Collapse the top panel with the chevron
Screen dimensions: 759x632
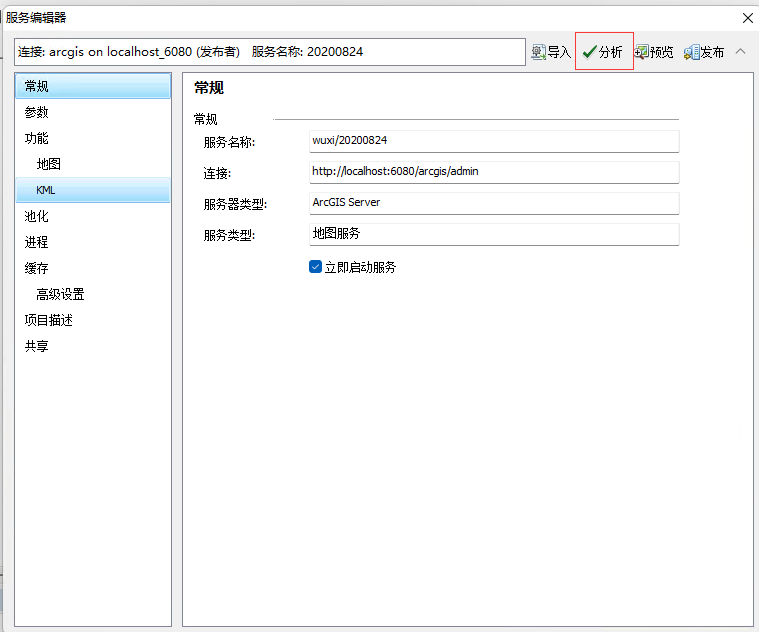(x=741, y=51)
